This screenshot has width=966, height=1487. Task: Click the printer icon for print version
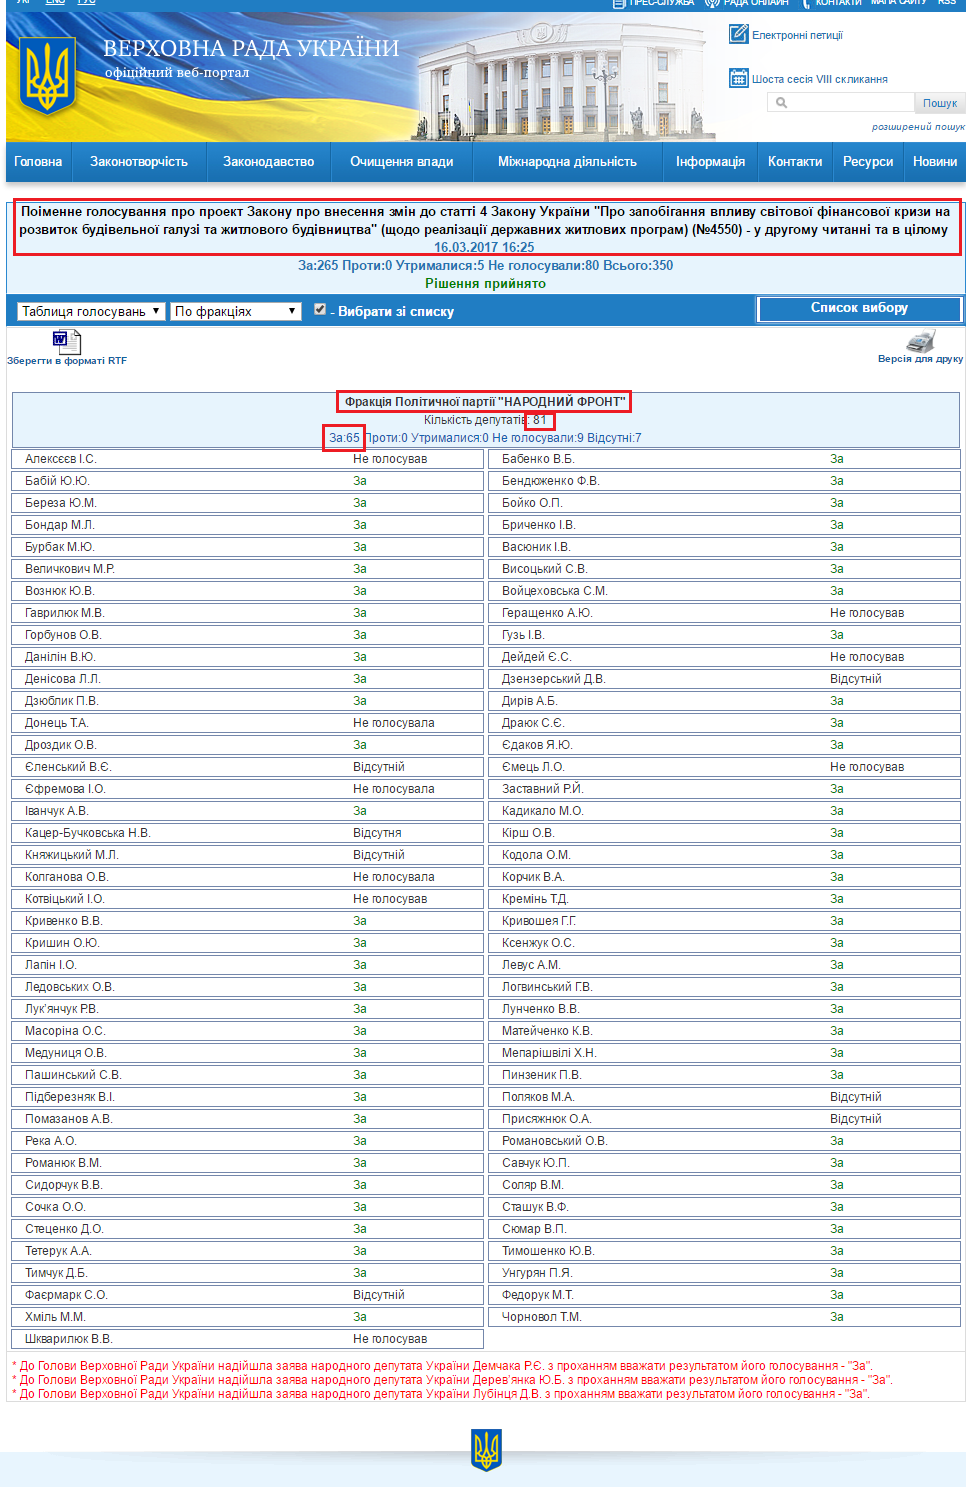920,341
